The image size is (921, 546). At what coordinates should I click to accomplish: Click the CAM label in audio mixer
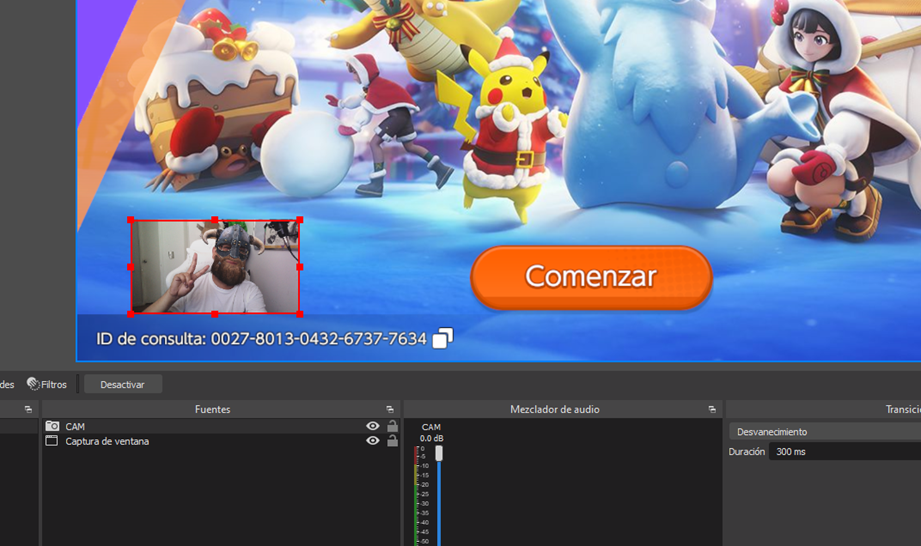[431, 427]
